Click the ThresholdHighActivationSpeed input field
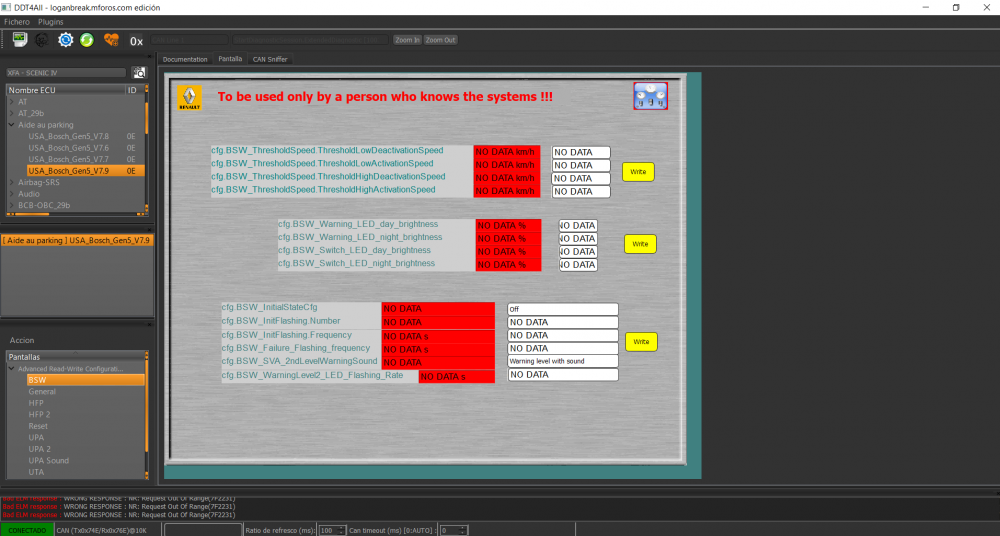Image resolution: width=1000 pixels, height=536 pixels. pos(581,191)
